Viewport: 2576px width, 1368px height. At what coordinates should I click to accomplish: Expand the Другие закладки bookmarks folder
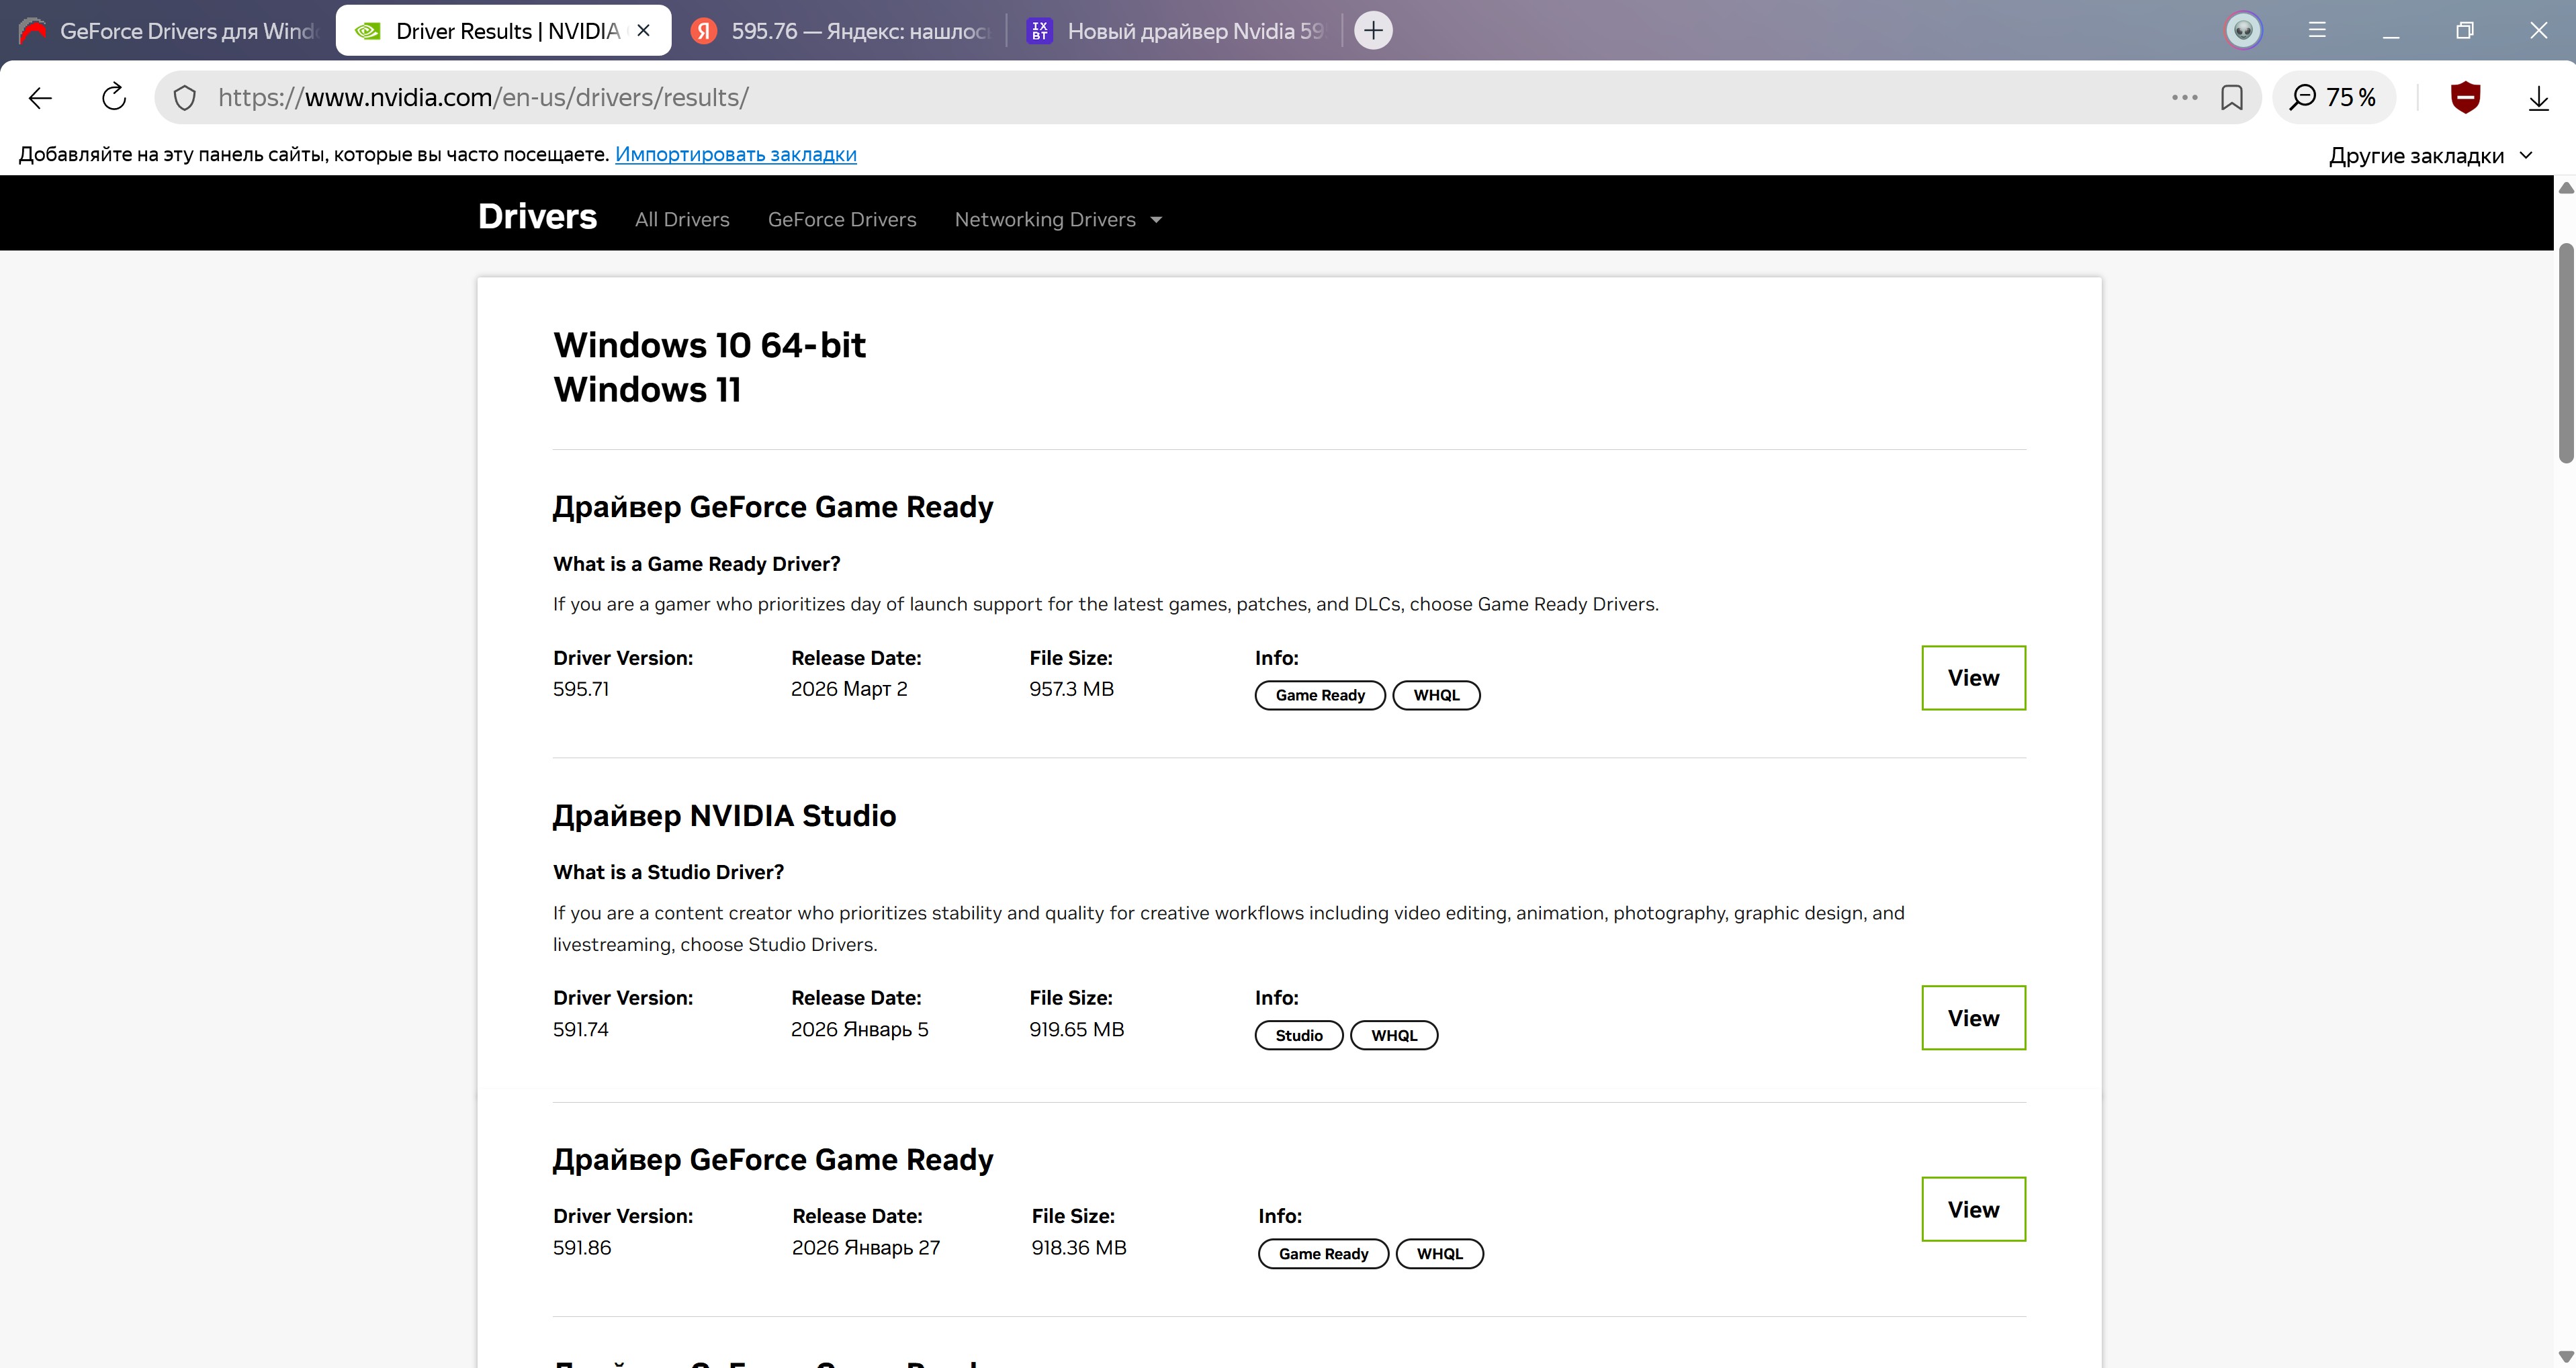pyautogui.click(x=2429, y=155)
